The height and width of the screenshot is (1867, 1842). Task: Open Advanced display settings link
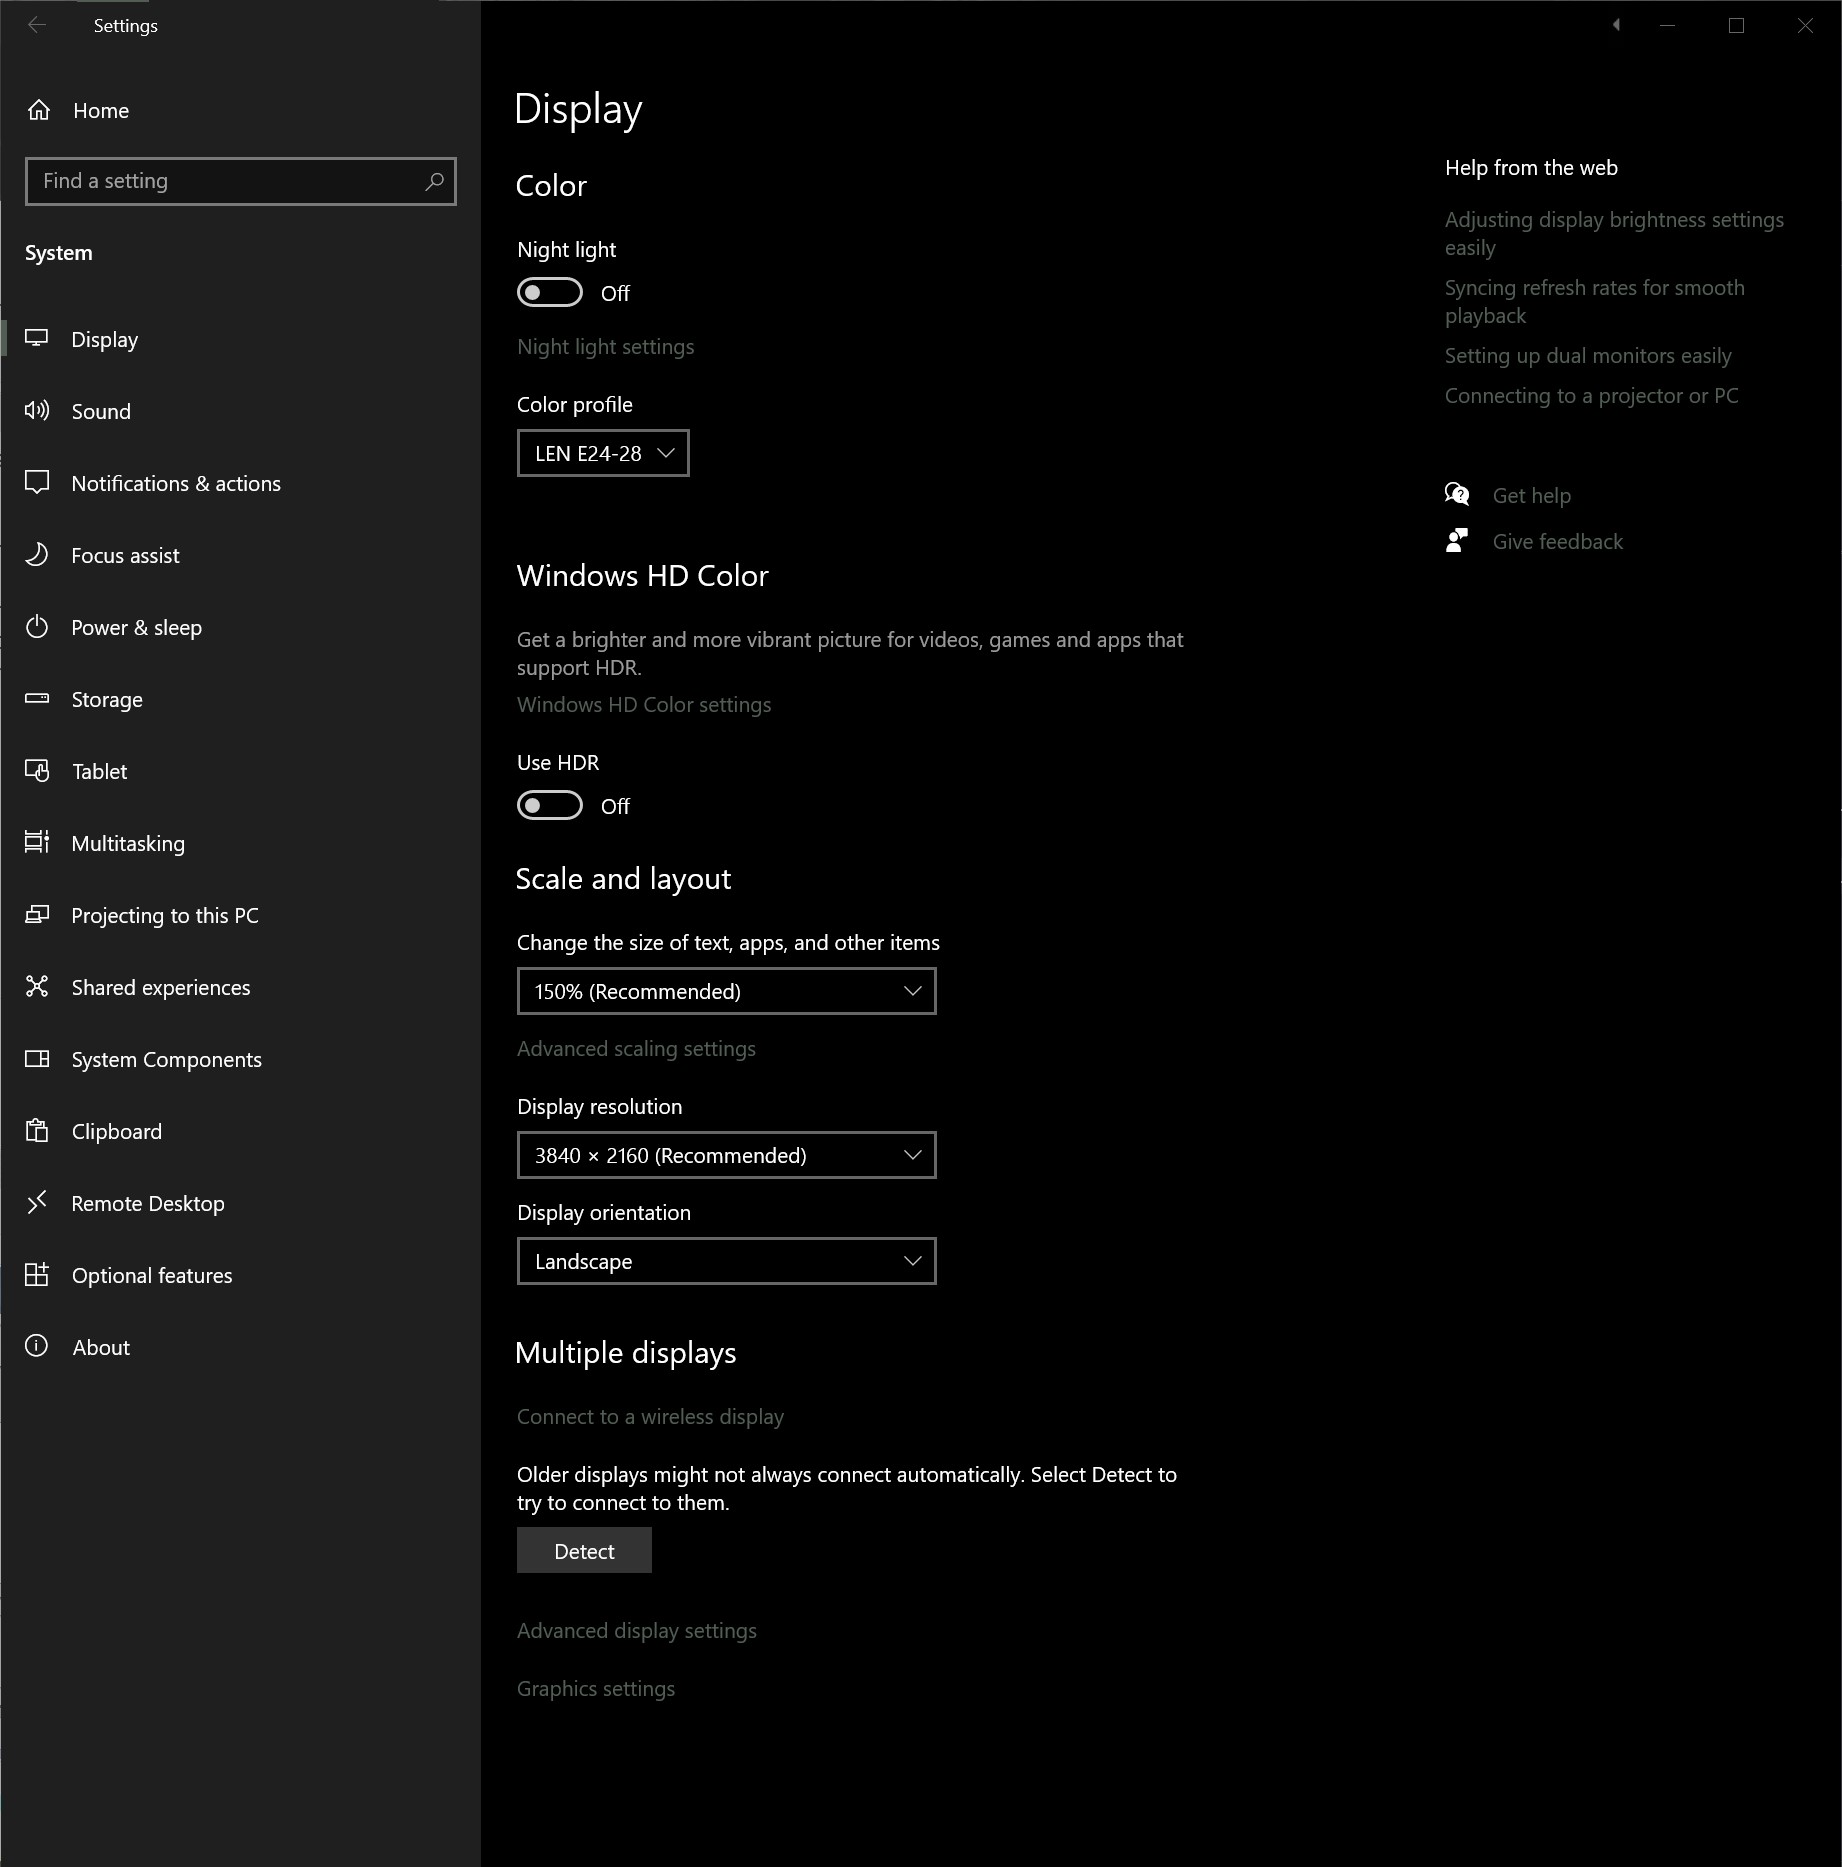(637, 1630)
